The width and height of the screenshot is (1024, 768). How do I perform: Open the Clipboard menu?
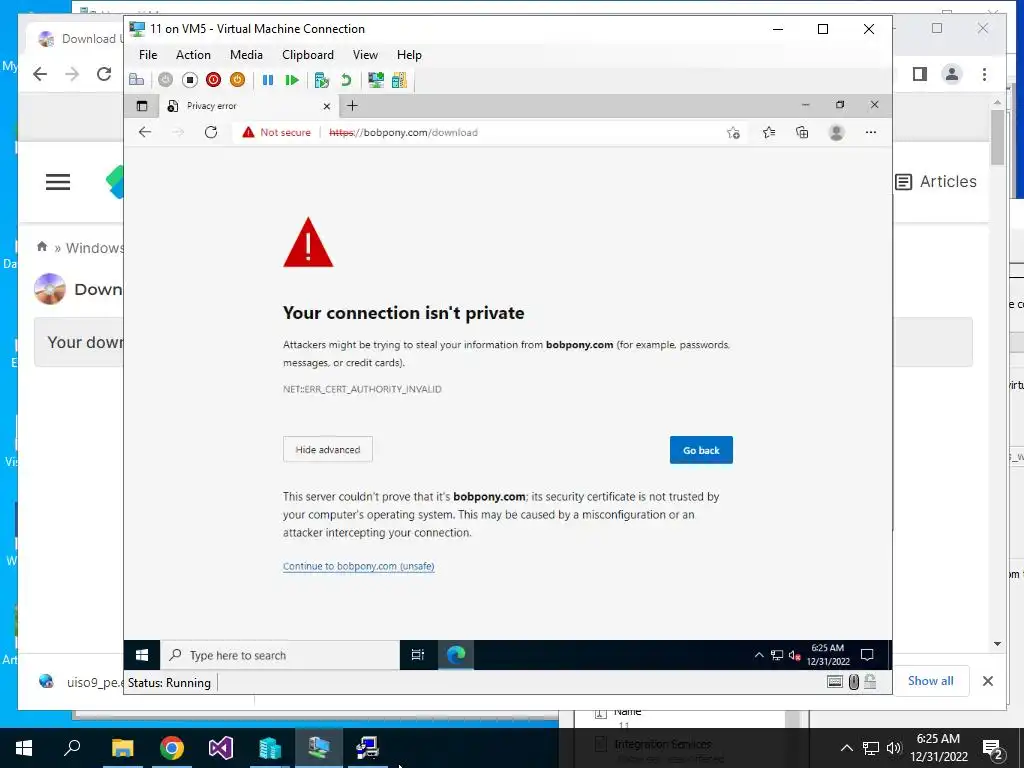[x=308, y=55]
